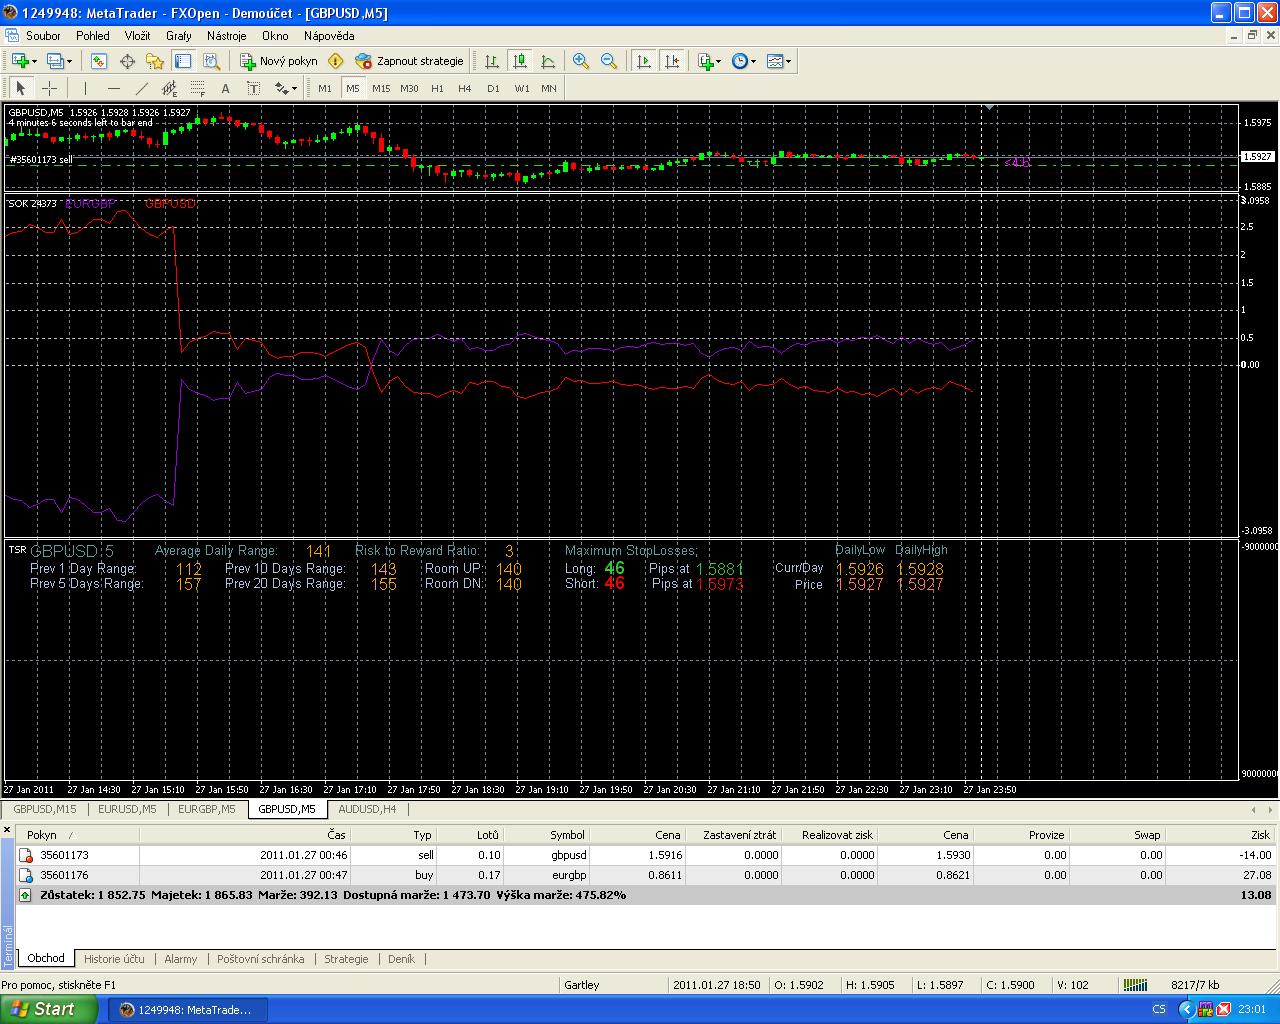Open the Nápověda menu

coord(329,35)
